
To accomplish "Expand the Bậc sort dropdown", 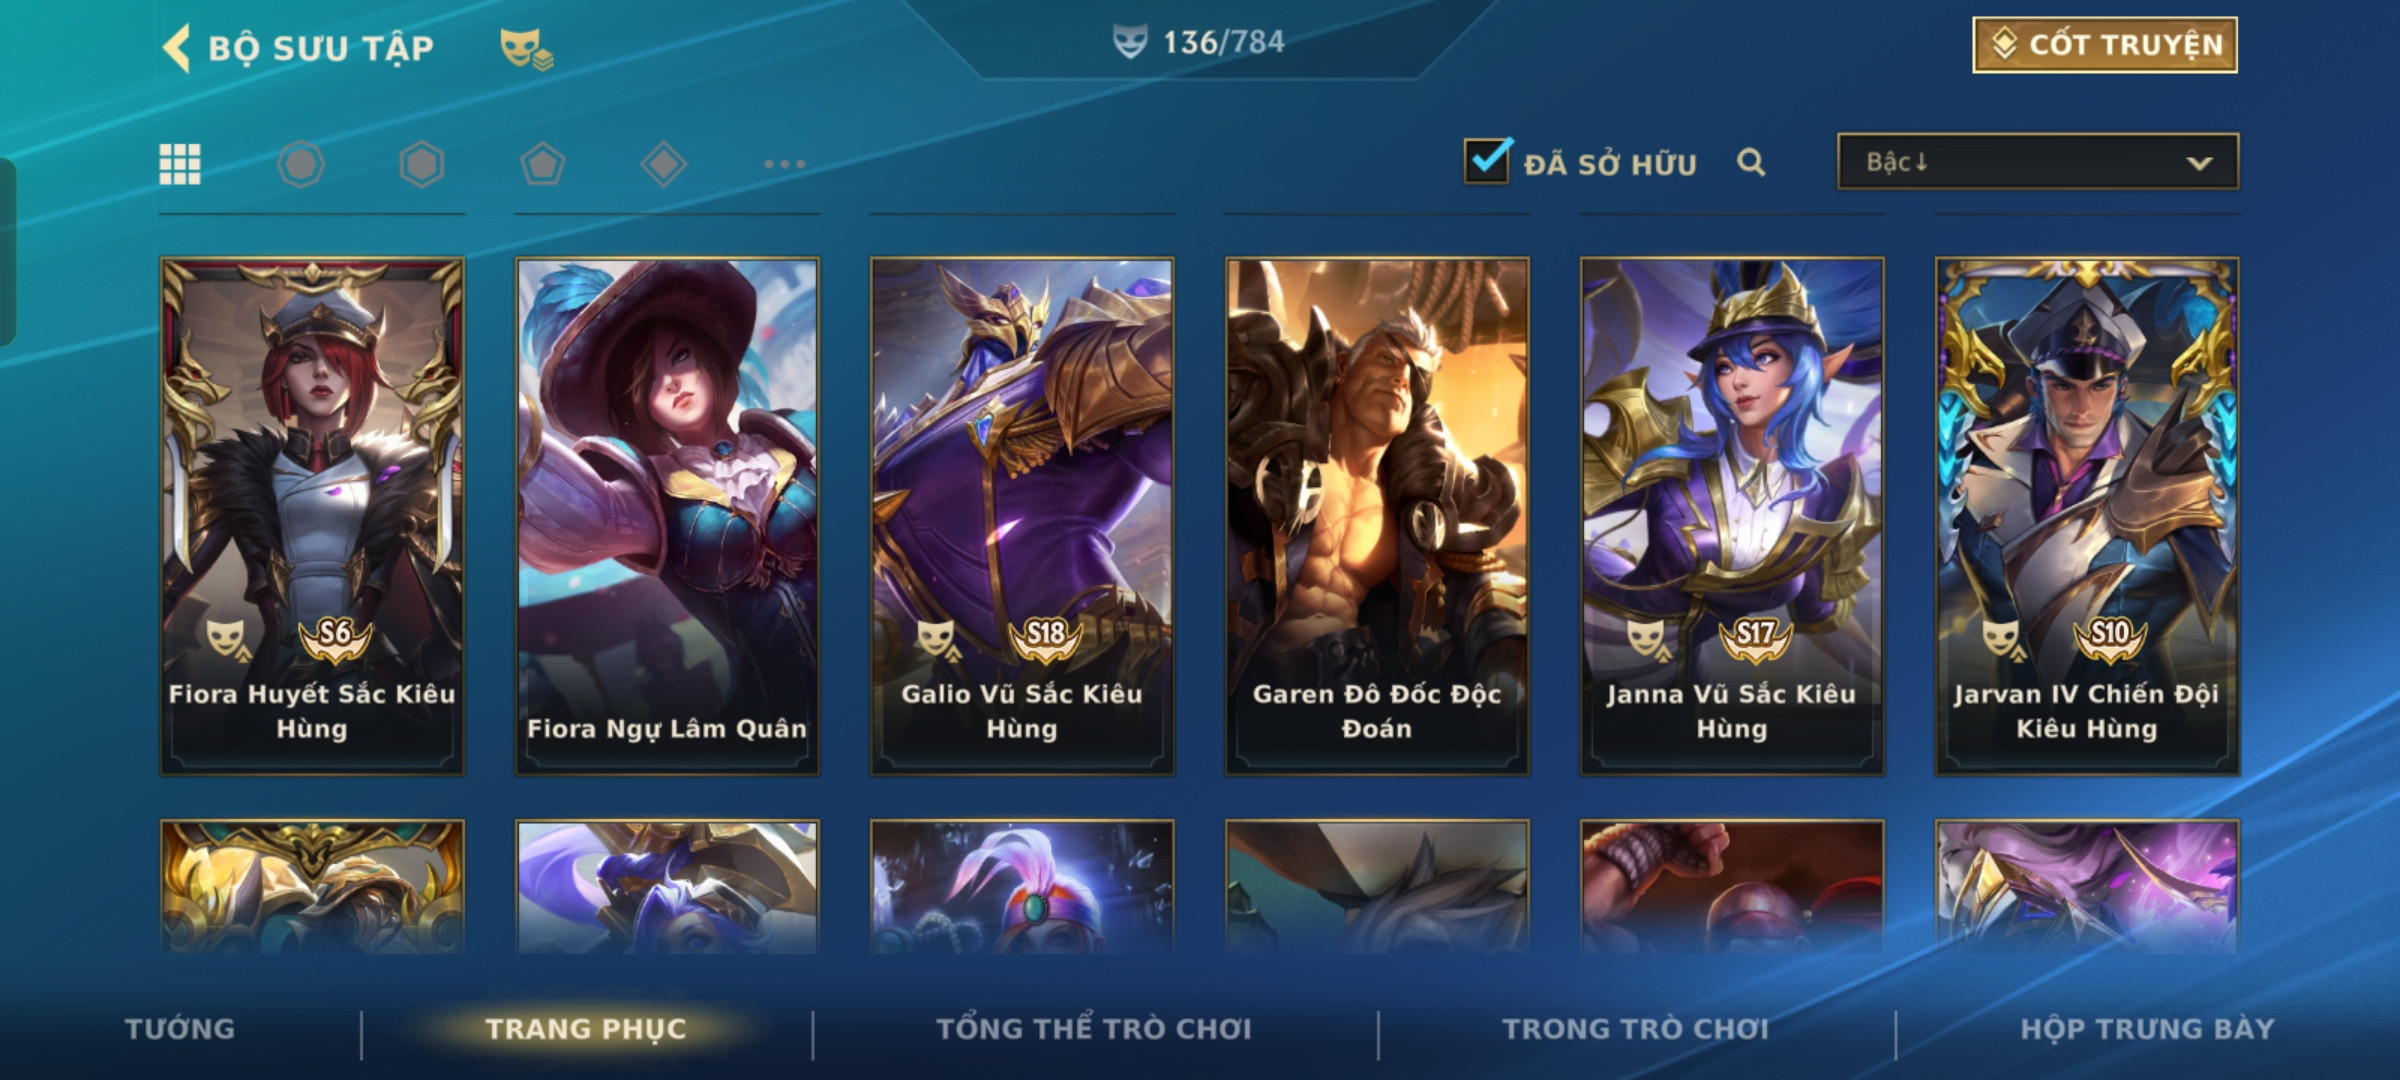I will coord(2038,162).
